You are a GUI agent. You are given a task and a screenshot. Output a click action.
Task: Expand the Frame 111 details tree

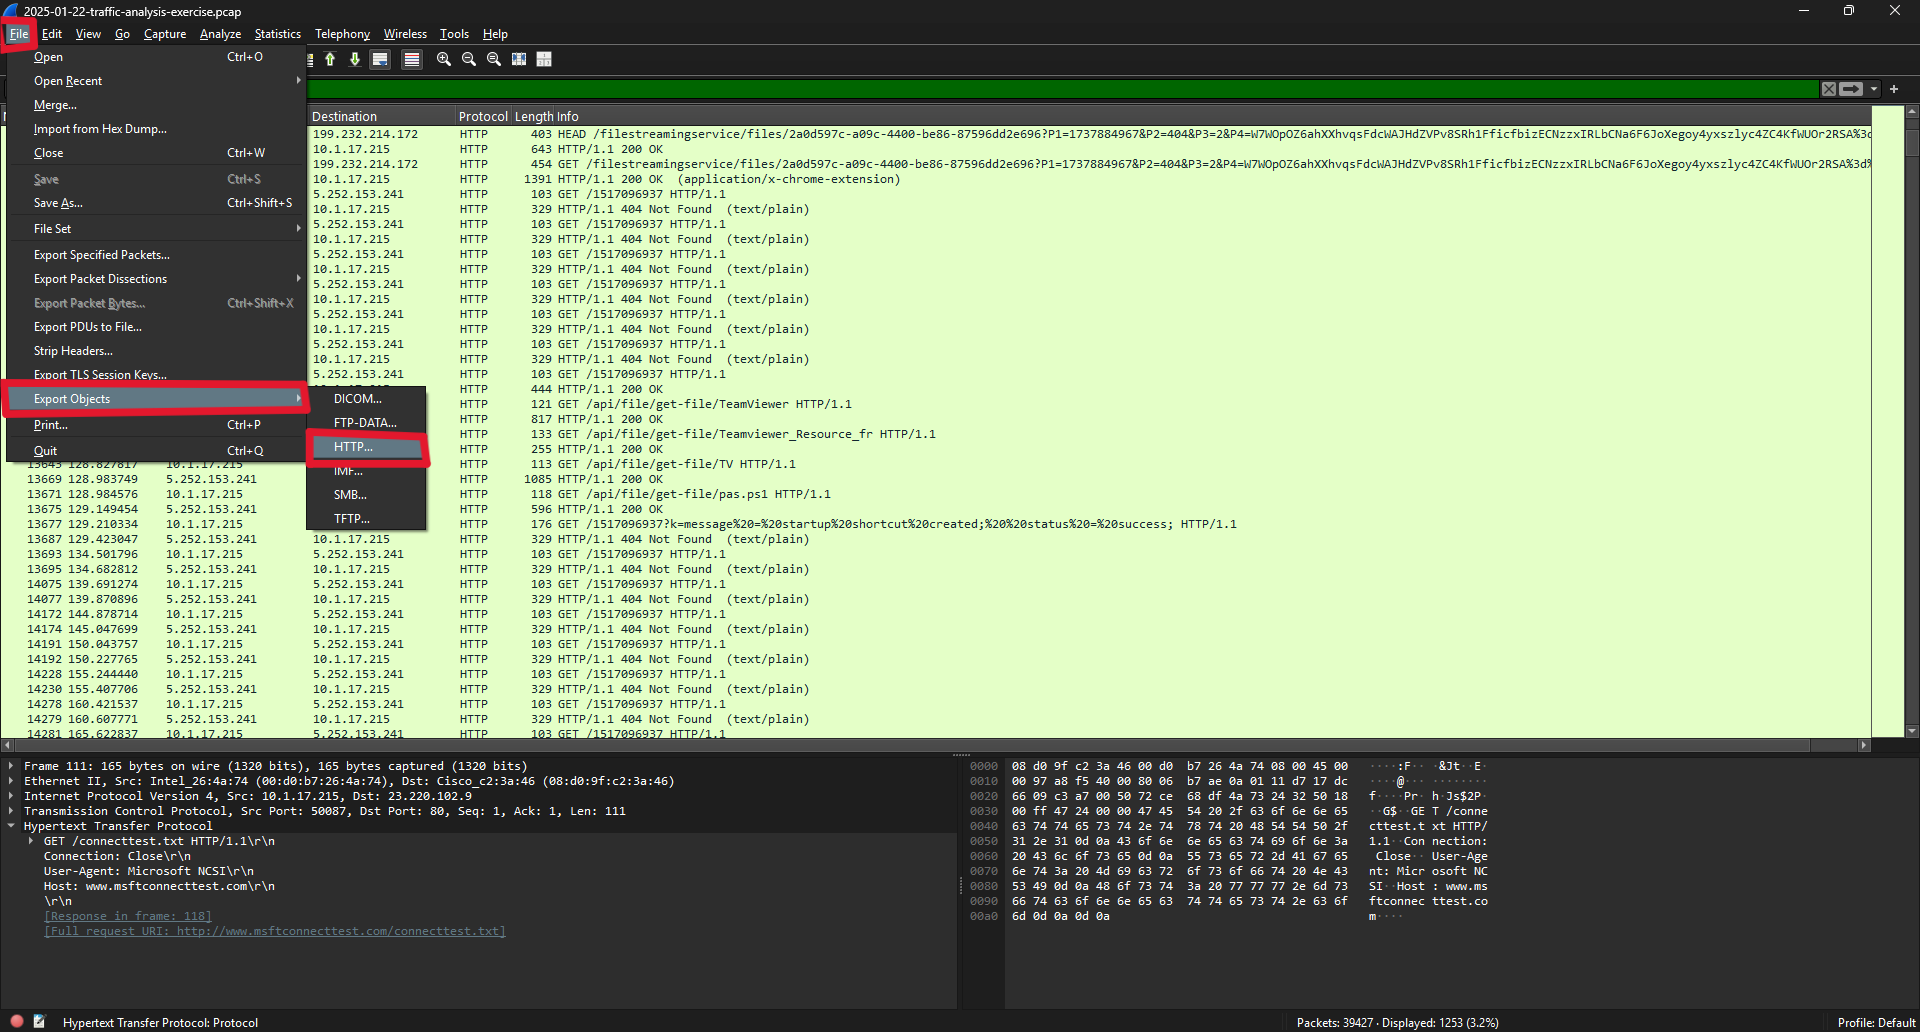coord(11,767)
